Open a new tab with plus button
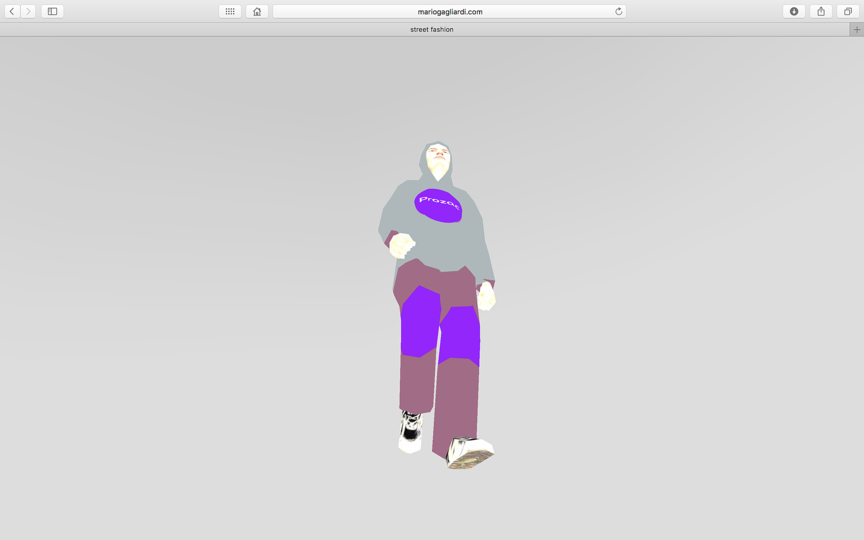864x540 pixels. [x=857, y=30]
